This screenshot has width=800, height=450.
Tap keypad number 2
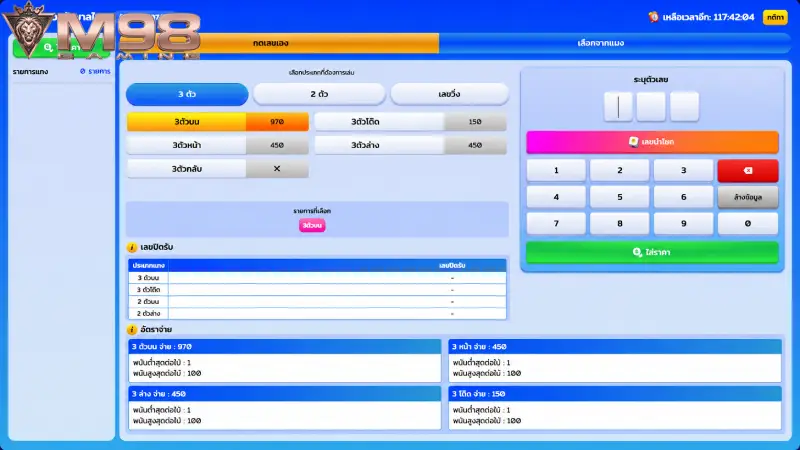[x=620, y=170]
